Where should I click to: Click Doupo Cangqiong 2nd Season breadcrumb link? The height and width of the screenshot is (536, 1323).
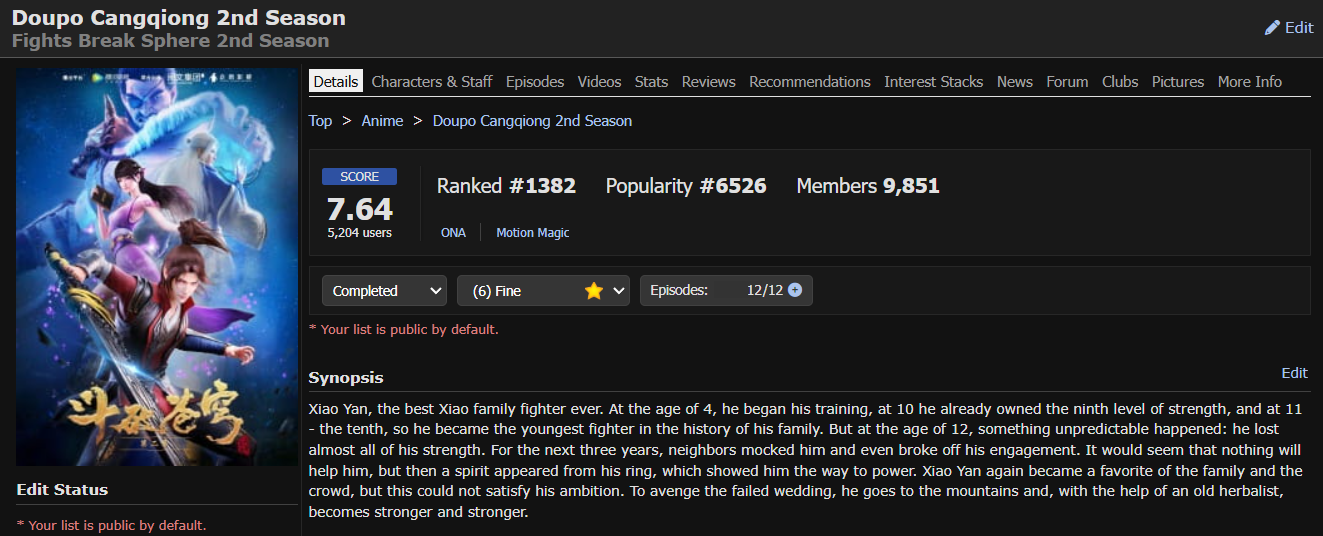532,121
